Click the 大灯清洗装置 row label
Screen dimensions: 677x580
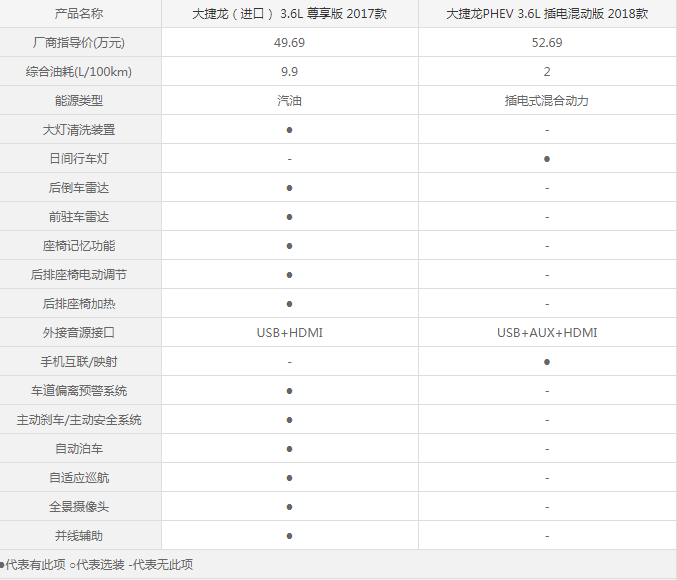pos(79,130)
